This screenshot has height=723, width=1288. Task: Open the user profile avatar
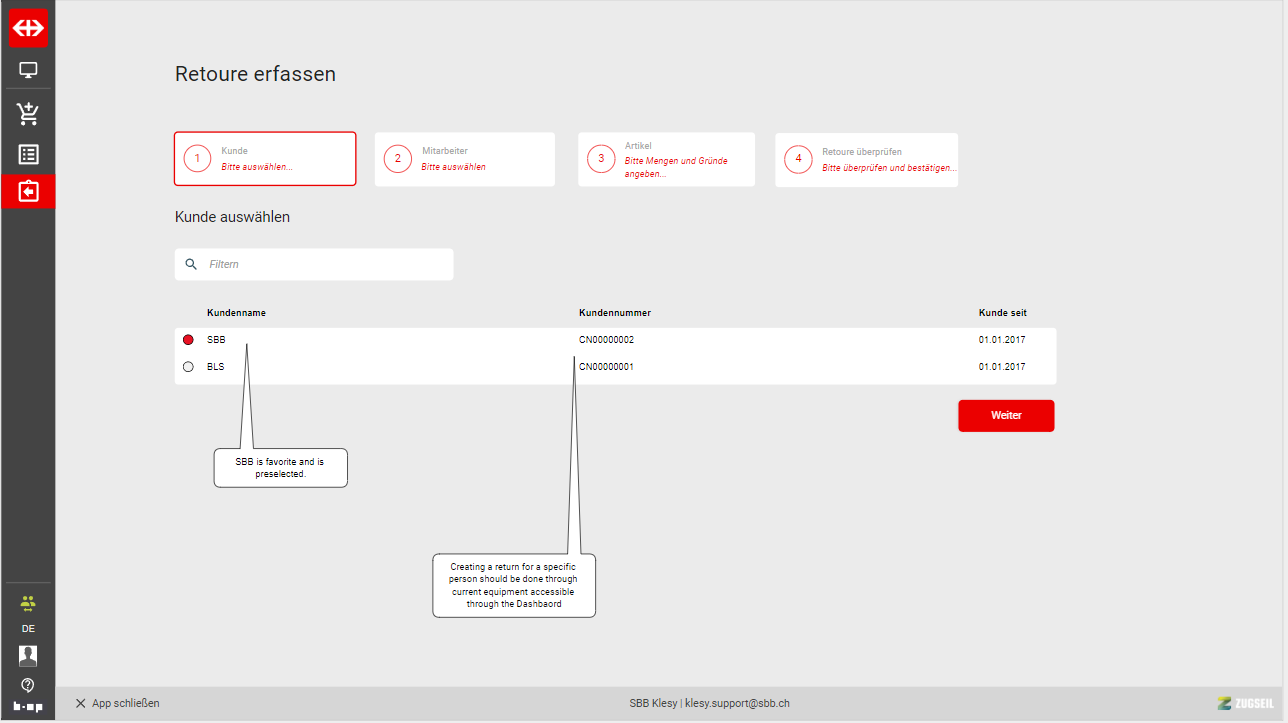coord(28,656)
